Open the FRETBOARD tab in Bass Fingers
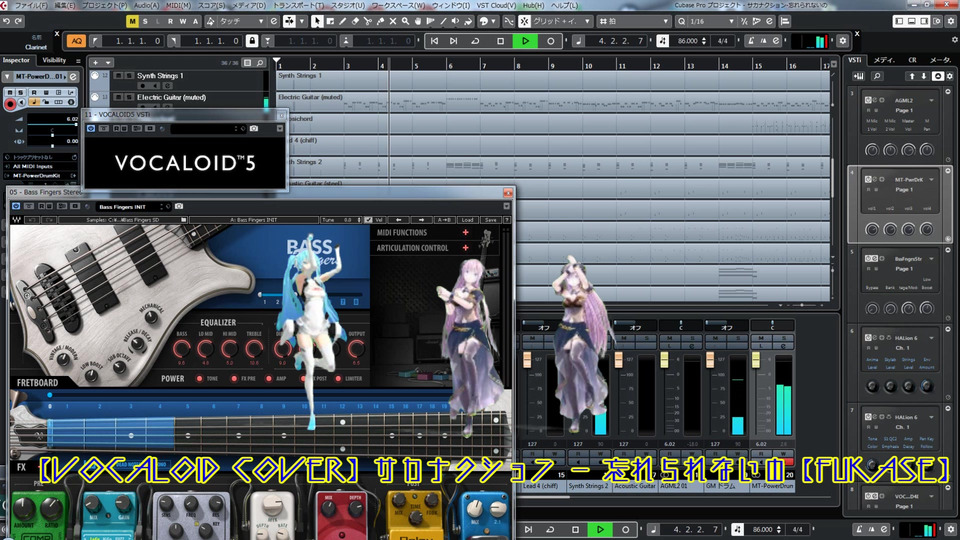960x540 pixels. click(x=37, y=383)
